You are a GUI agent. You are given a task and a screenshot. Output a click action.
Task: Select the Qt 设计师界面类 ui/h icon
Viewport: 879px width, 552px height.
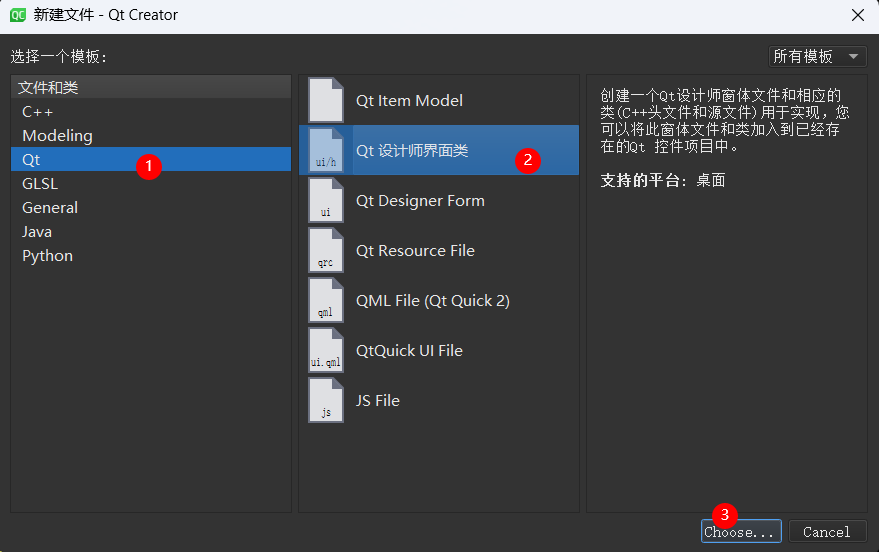(x=326, y=150)
